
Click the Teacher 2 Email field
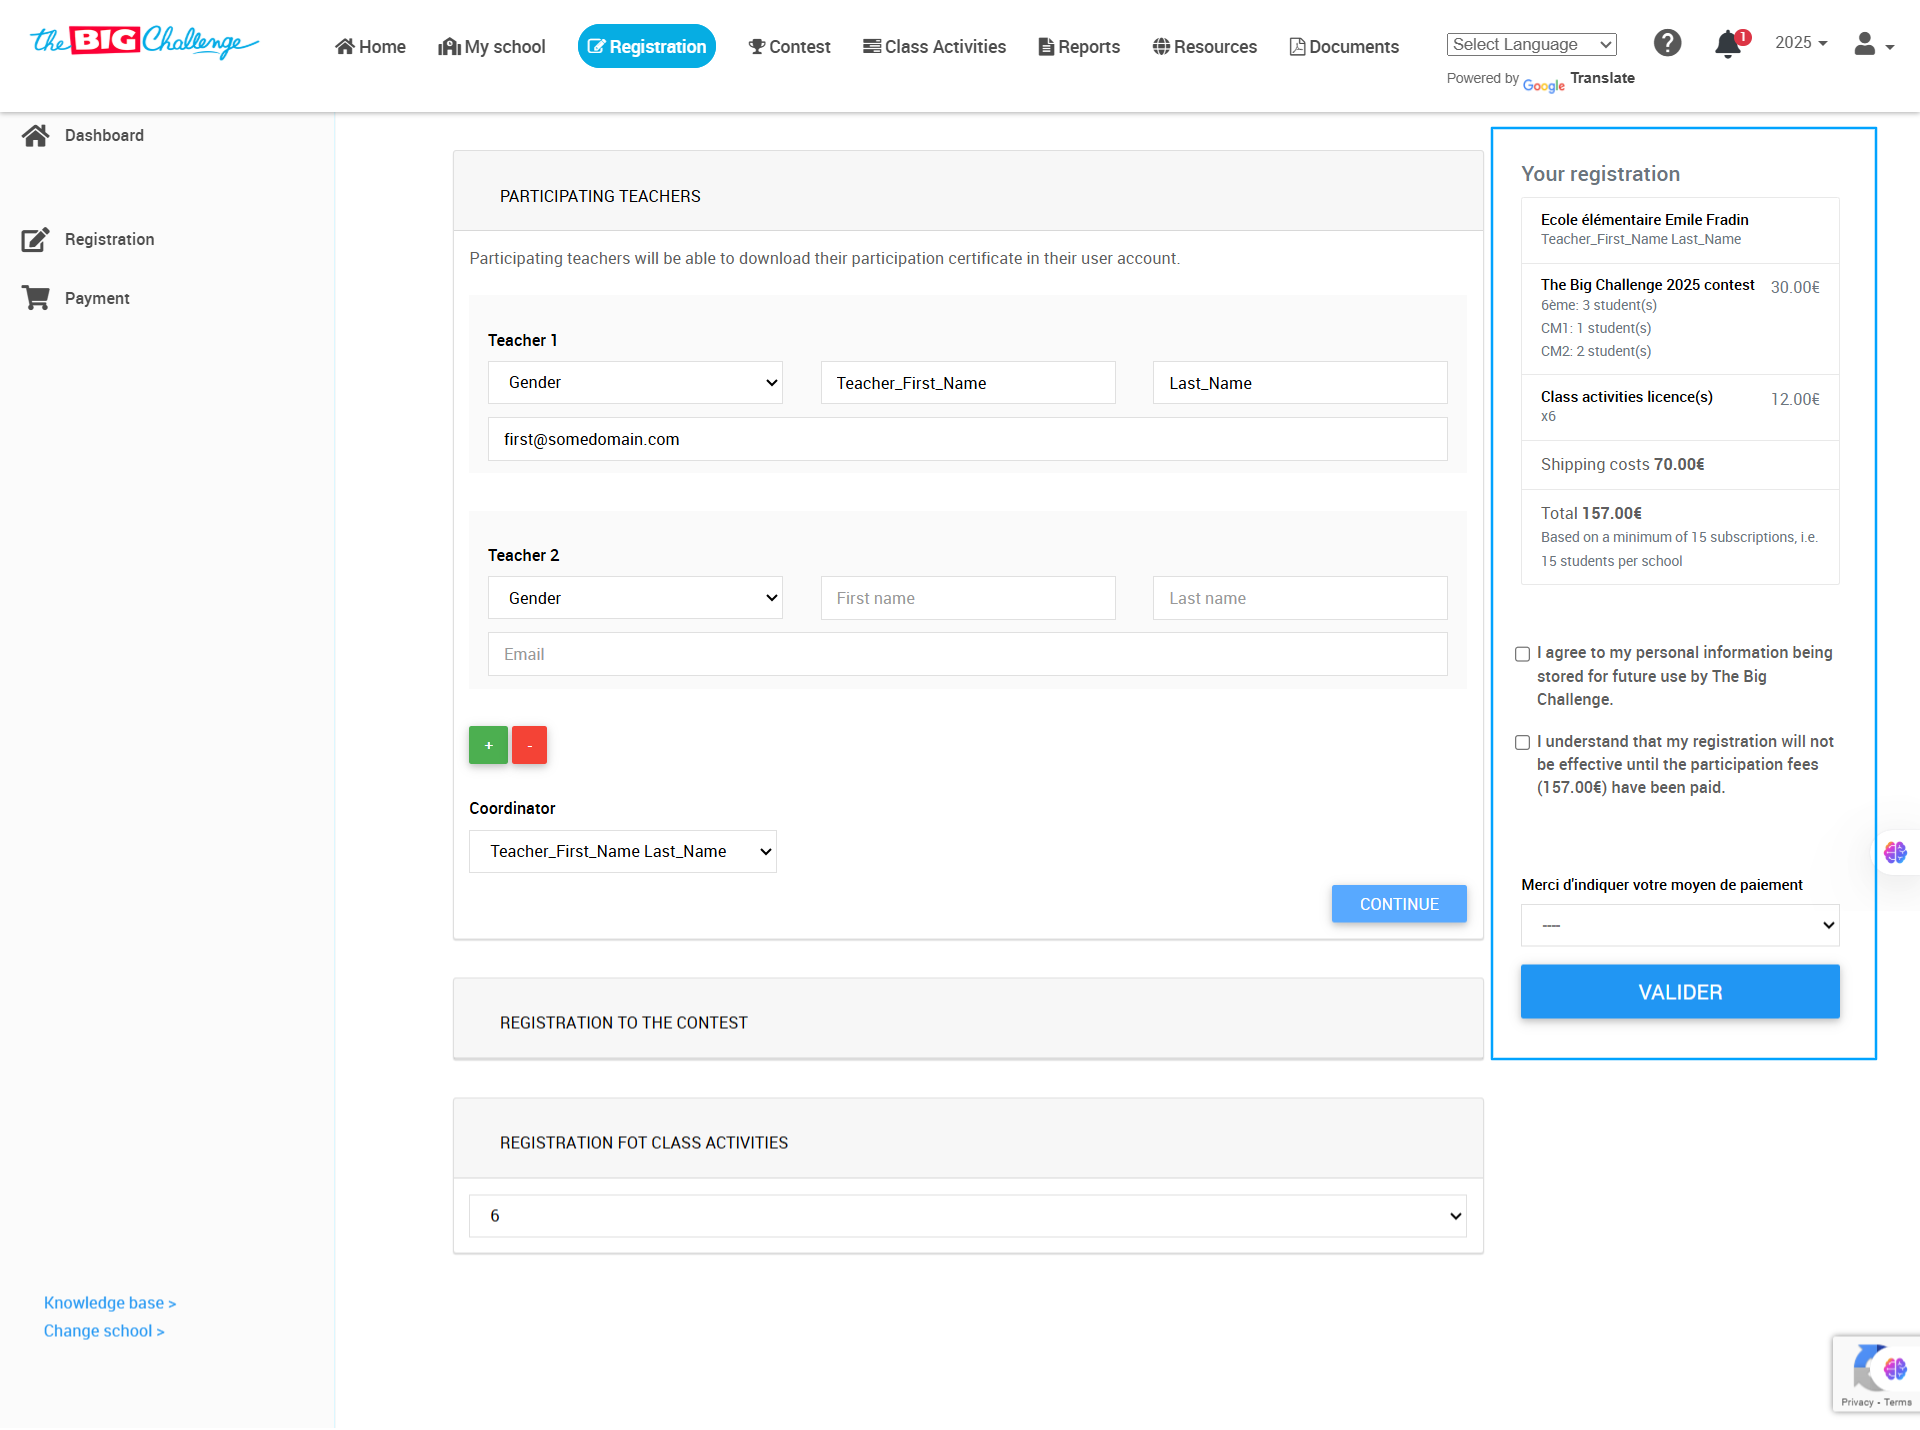pos(967,654)
